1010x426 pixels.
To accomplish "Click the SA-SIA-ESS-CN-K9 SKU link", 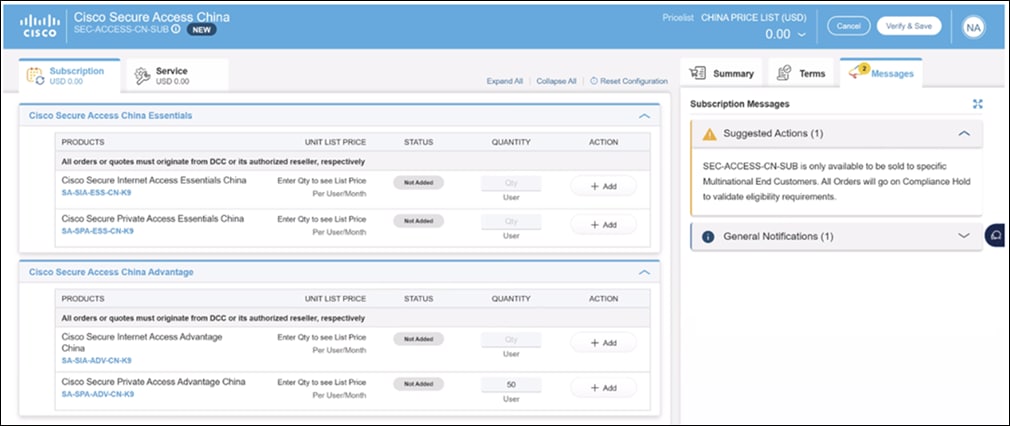I will pyautogui.click(x=97, y=192).
